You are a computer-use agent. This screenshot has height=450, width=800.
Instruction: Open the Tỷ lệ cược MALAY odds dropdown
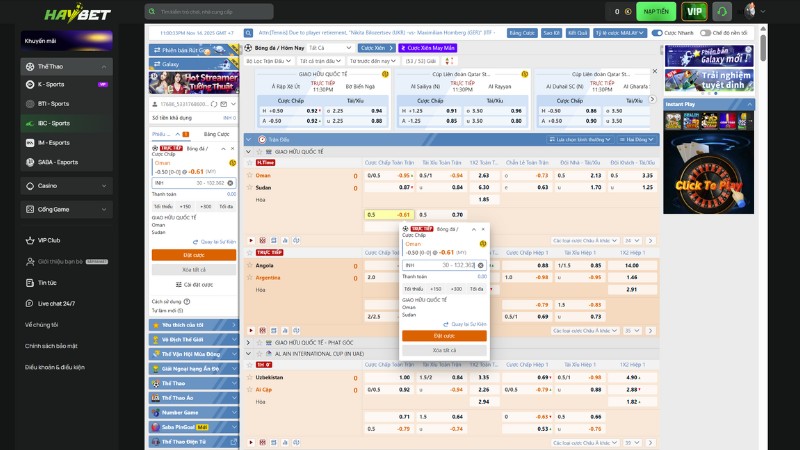click(620, 33)
